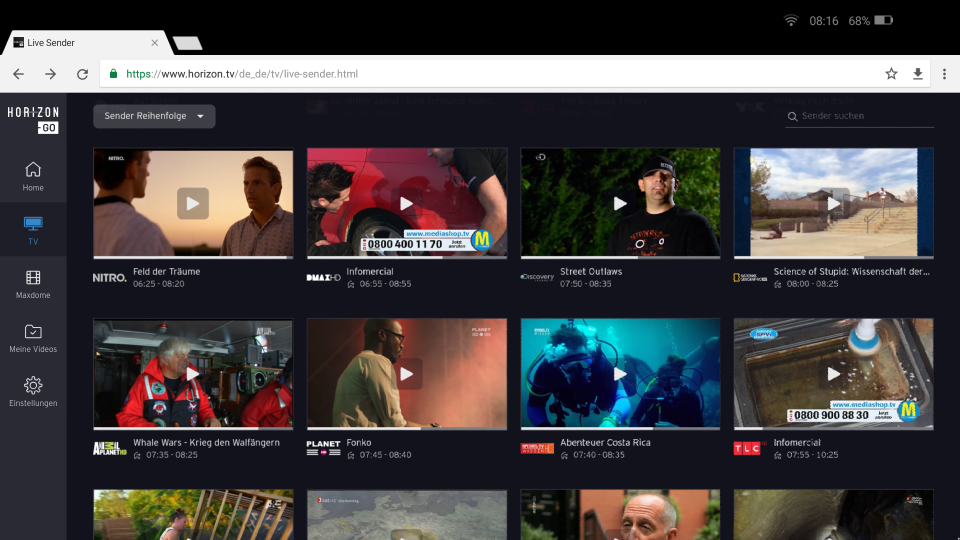Click the Sender suchen search field
Image resolution: width=960 pixels, height=540 pixels.
point(860,116)
